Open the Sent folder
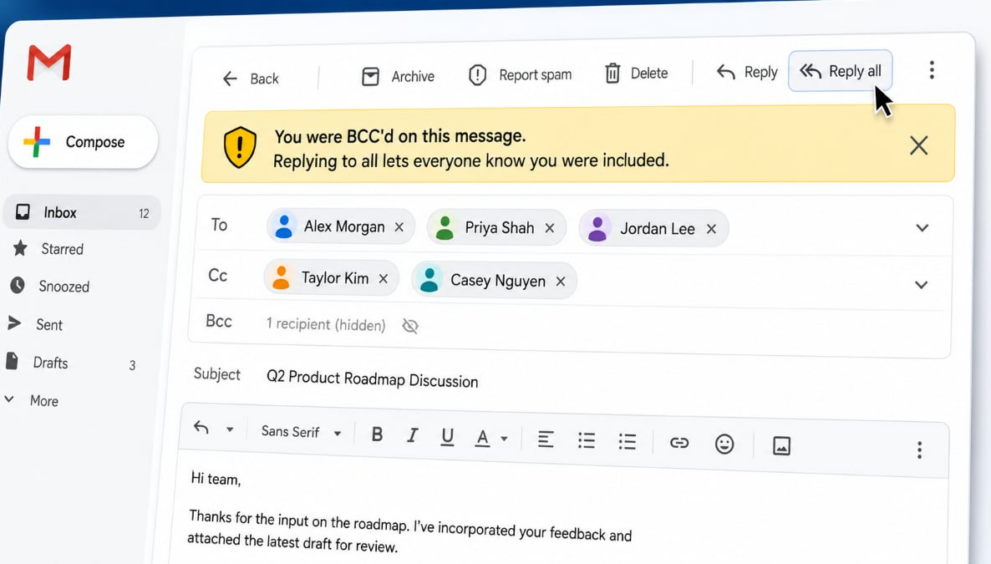This screenshot has height=564, width=991. (x=35, y=324)
